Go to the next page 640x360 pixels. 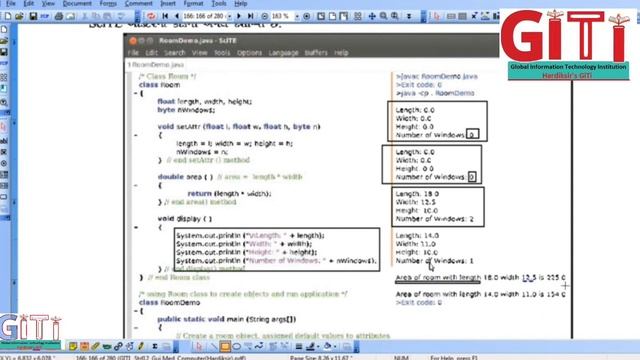coord(239,16)
